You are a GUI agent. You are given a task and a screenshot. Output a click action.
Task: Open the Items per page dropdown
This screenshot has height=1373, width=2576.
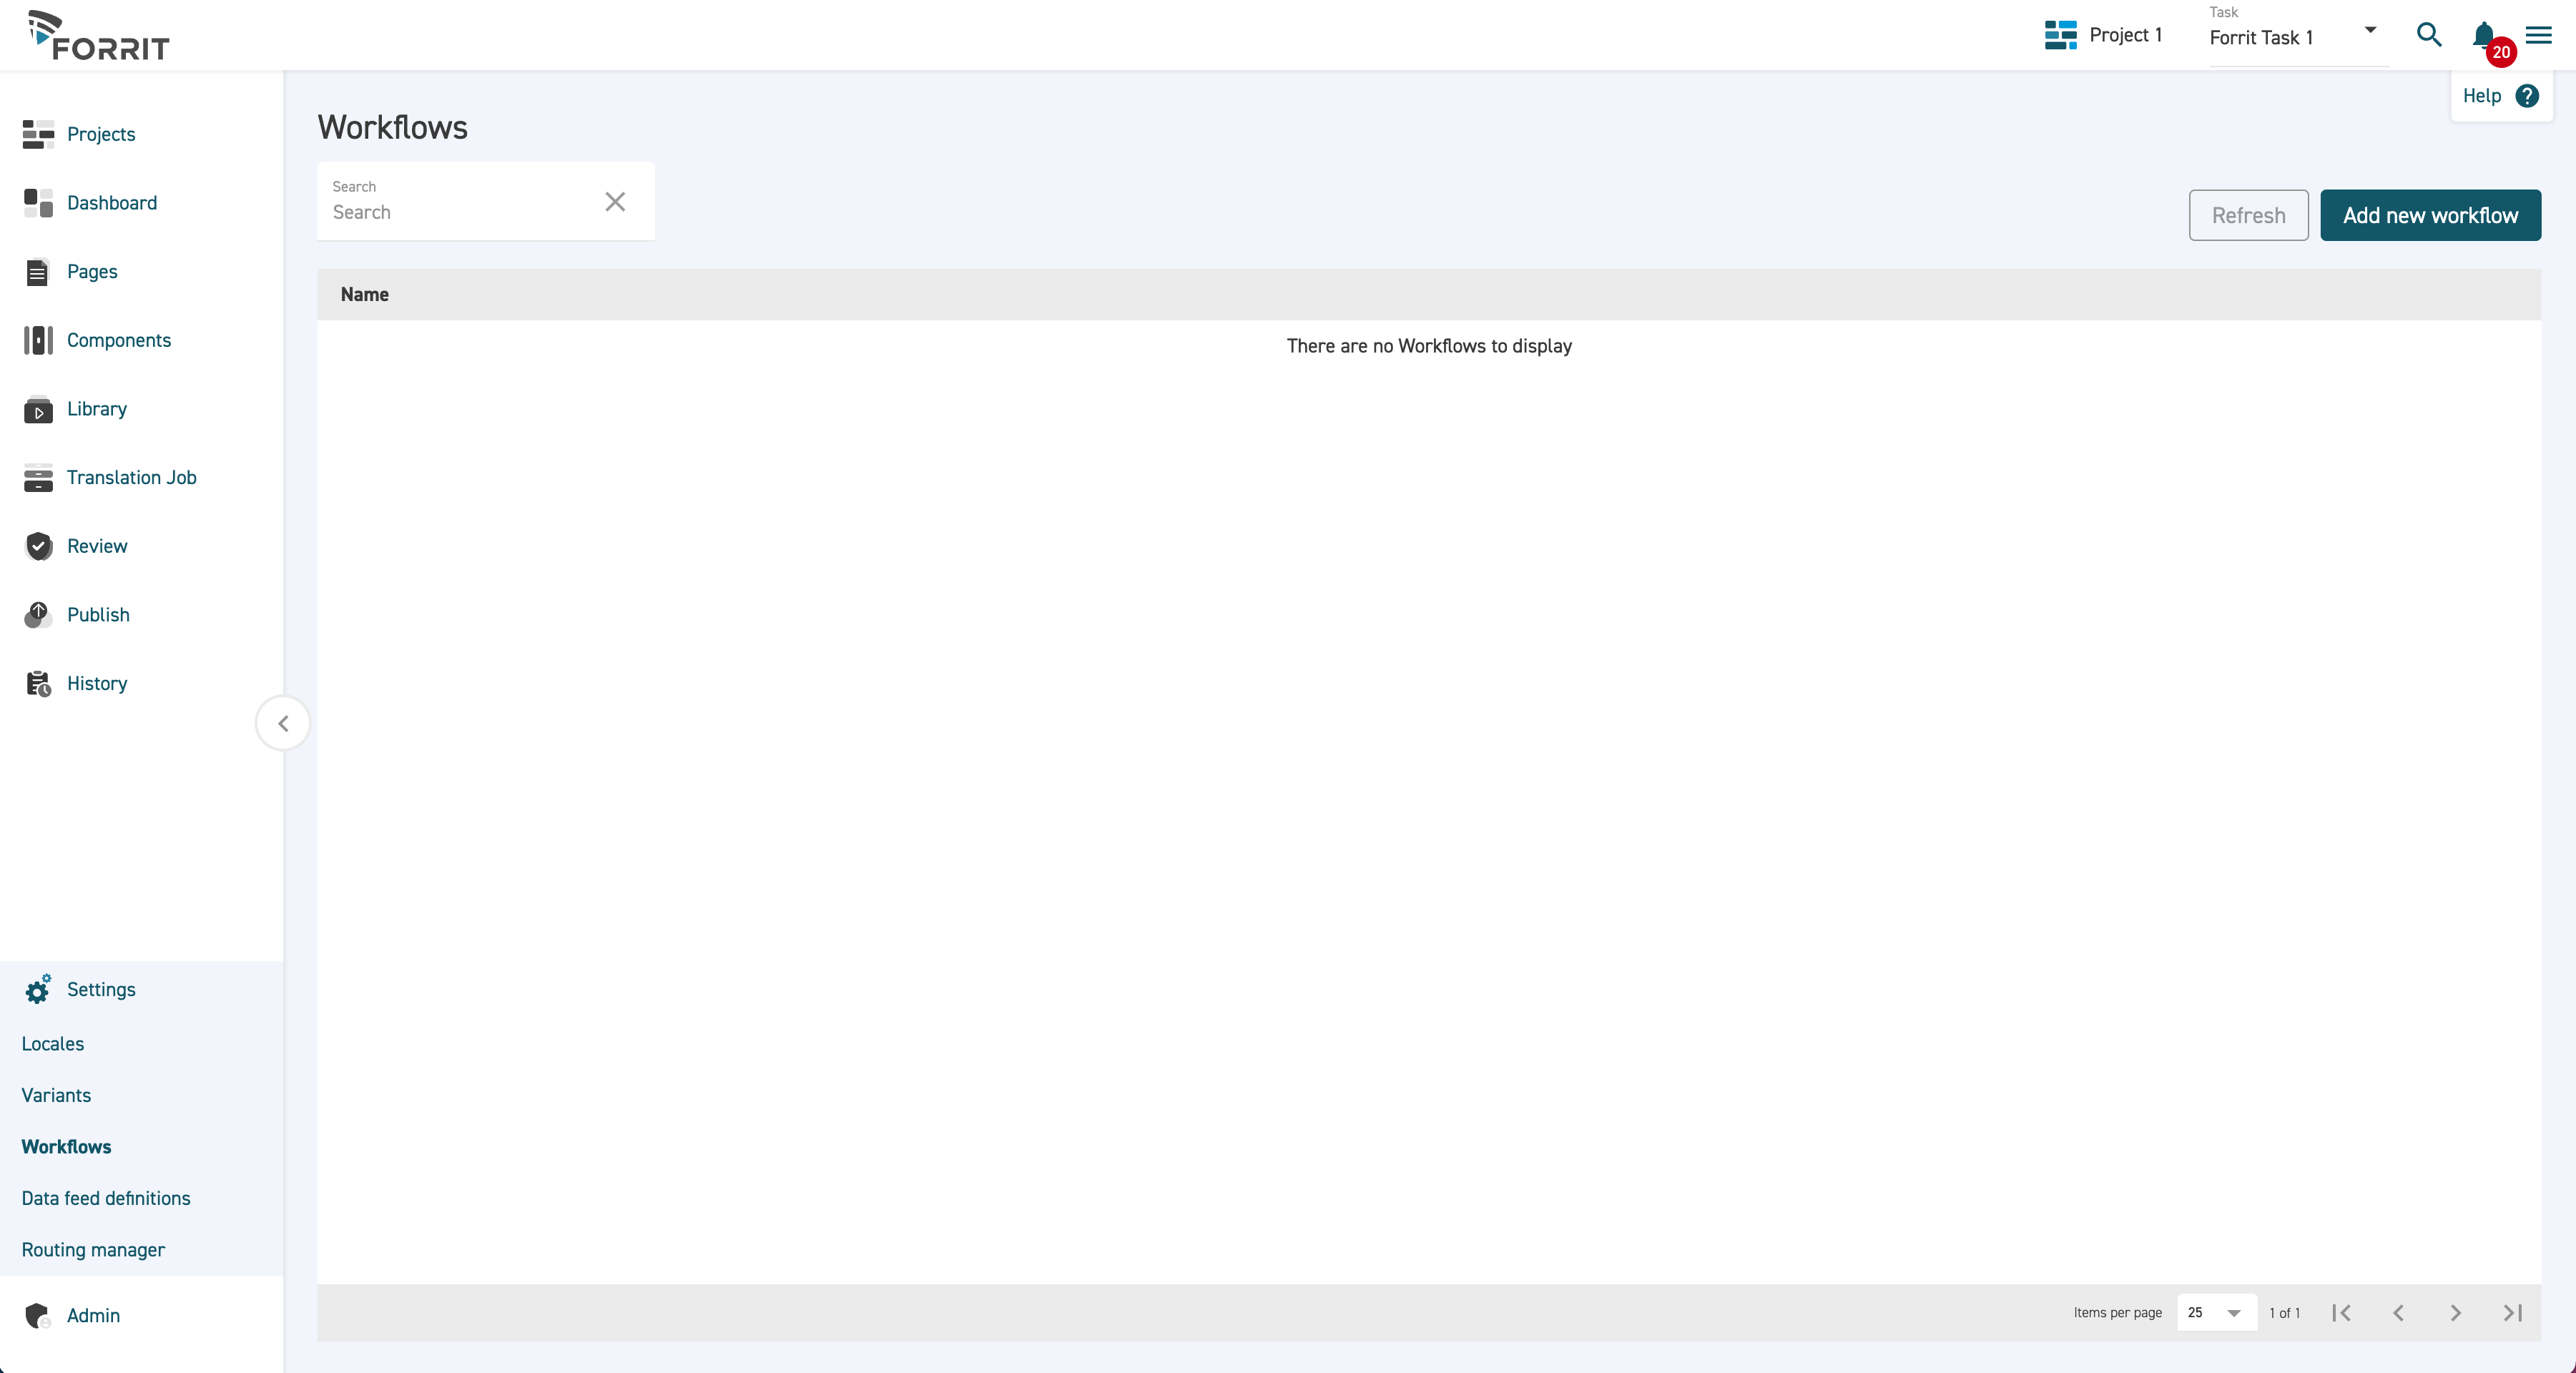click(x=2216, y=1312)
